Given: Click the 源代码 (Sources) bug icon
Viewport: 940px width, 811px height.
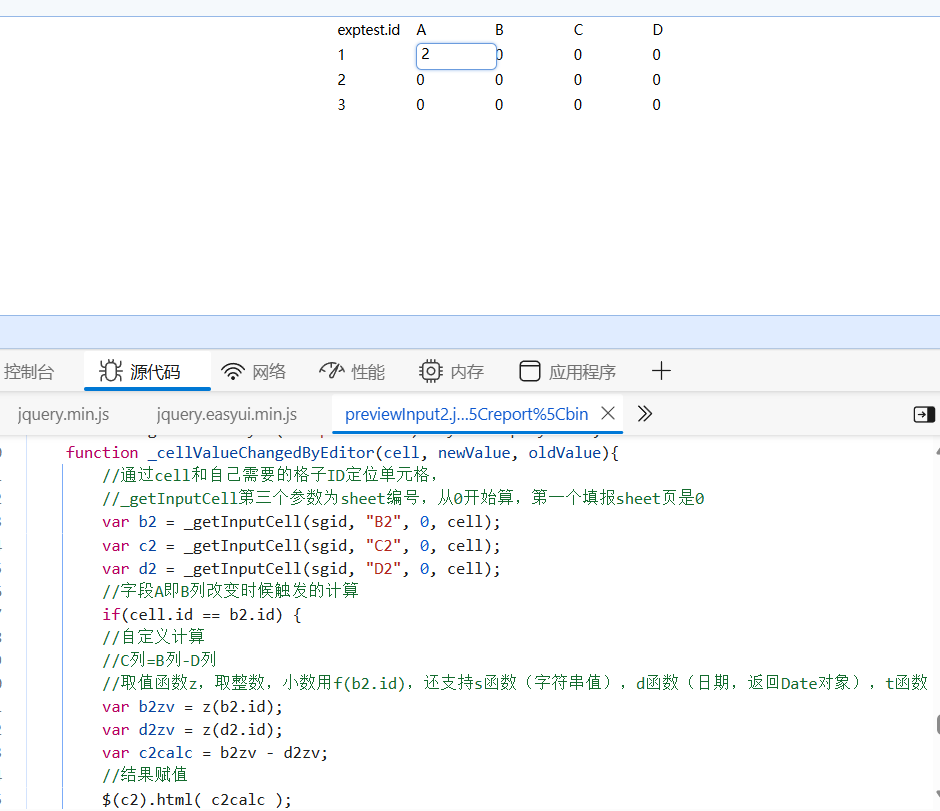Looking at the screenshot, I should pos(111,372).
